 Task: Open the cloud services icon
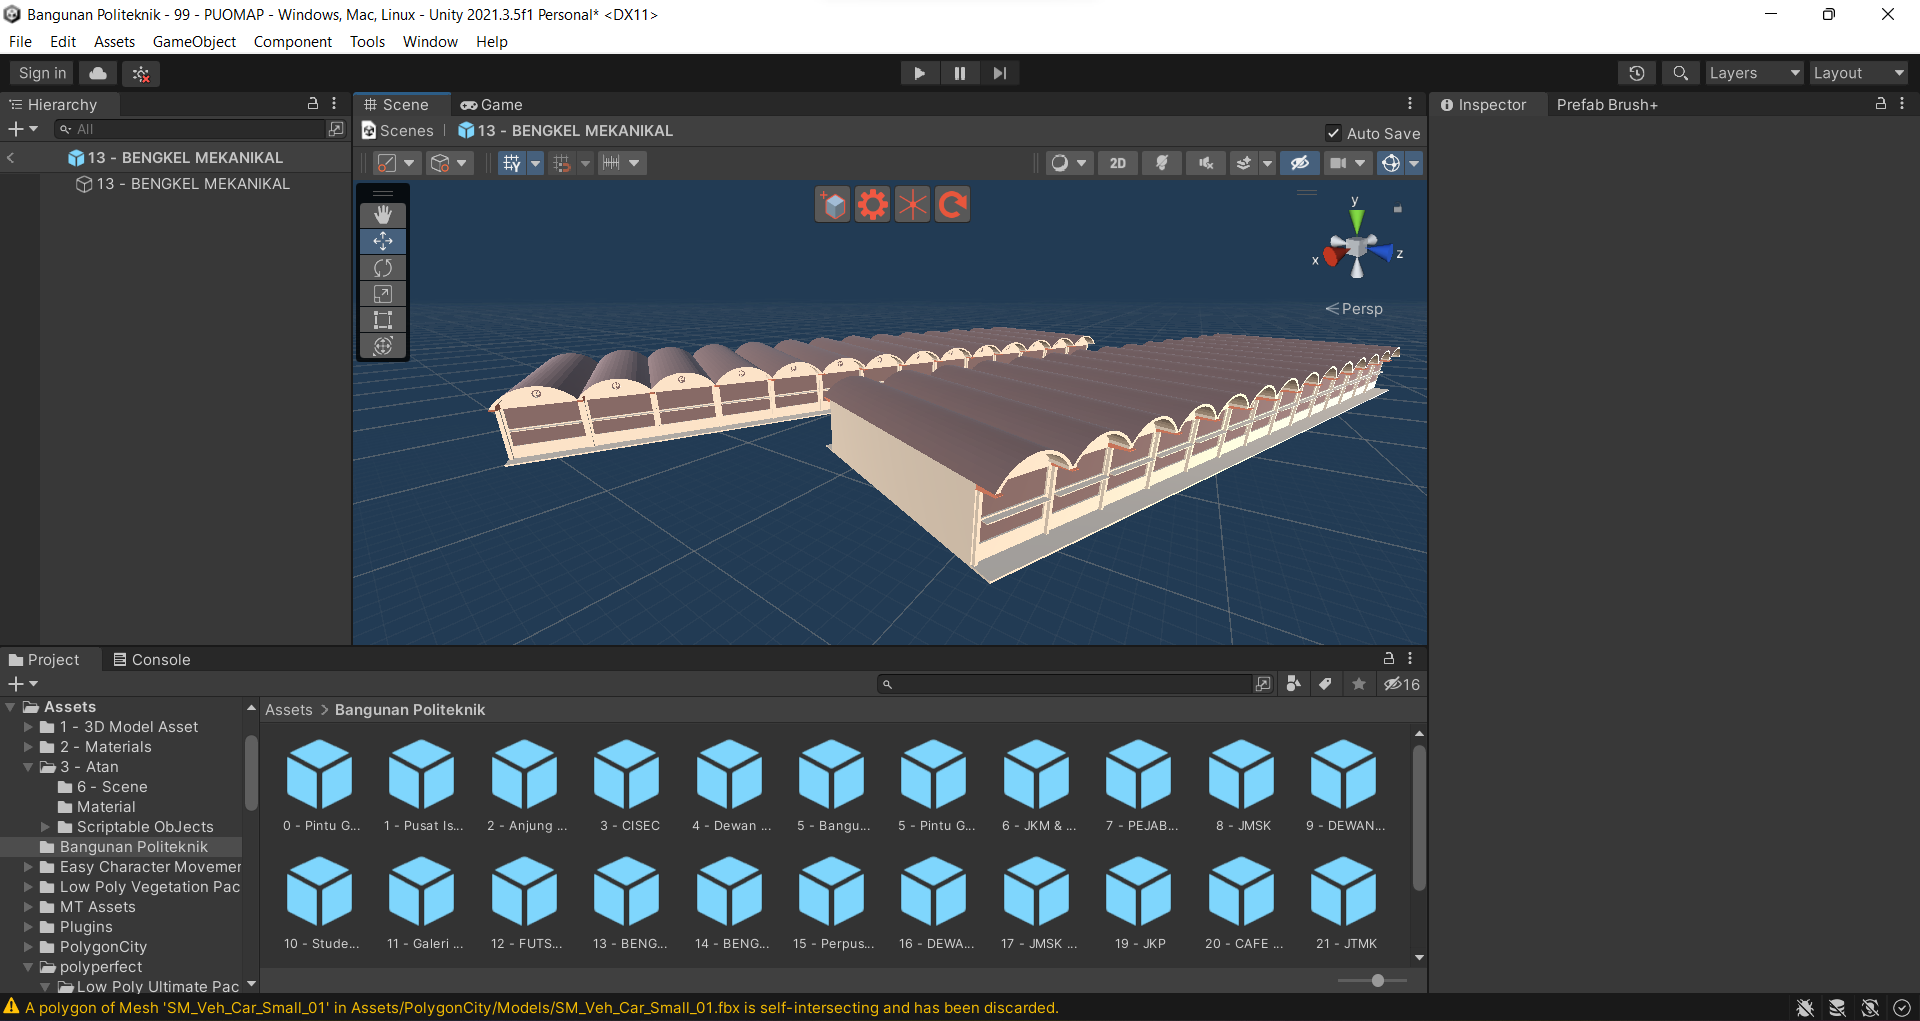coord(98,73)
